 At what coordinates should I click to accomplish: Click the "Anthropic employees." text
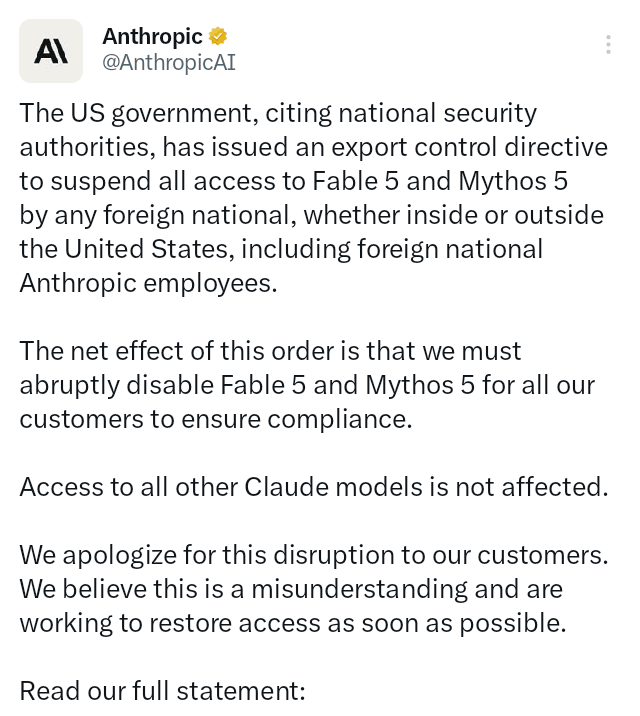click(148, 284)
